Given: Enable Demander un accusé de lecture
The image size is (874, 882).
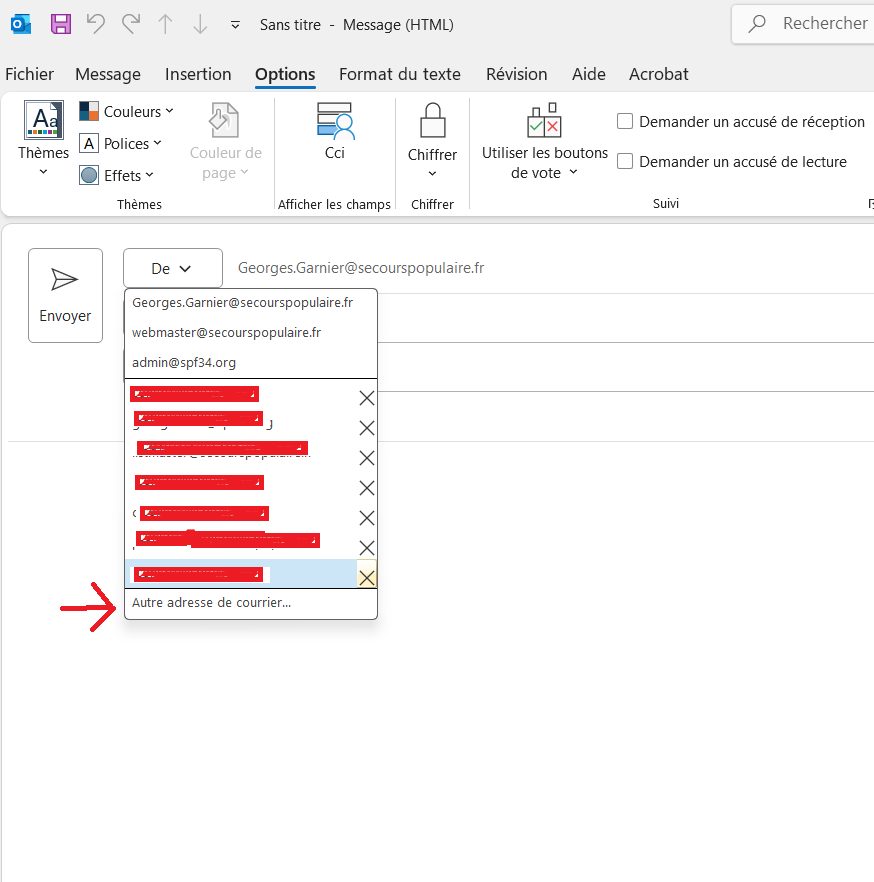Looking at the screenshot, I should 626,162.
